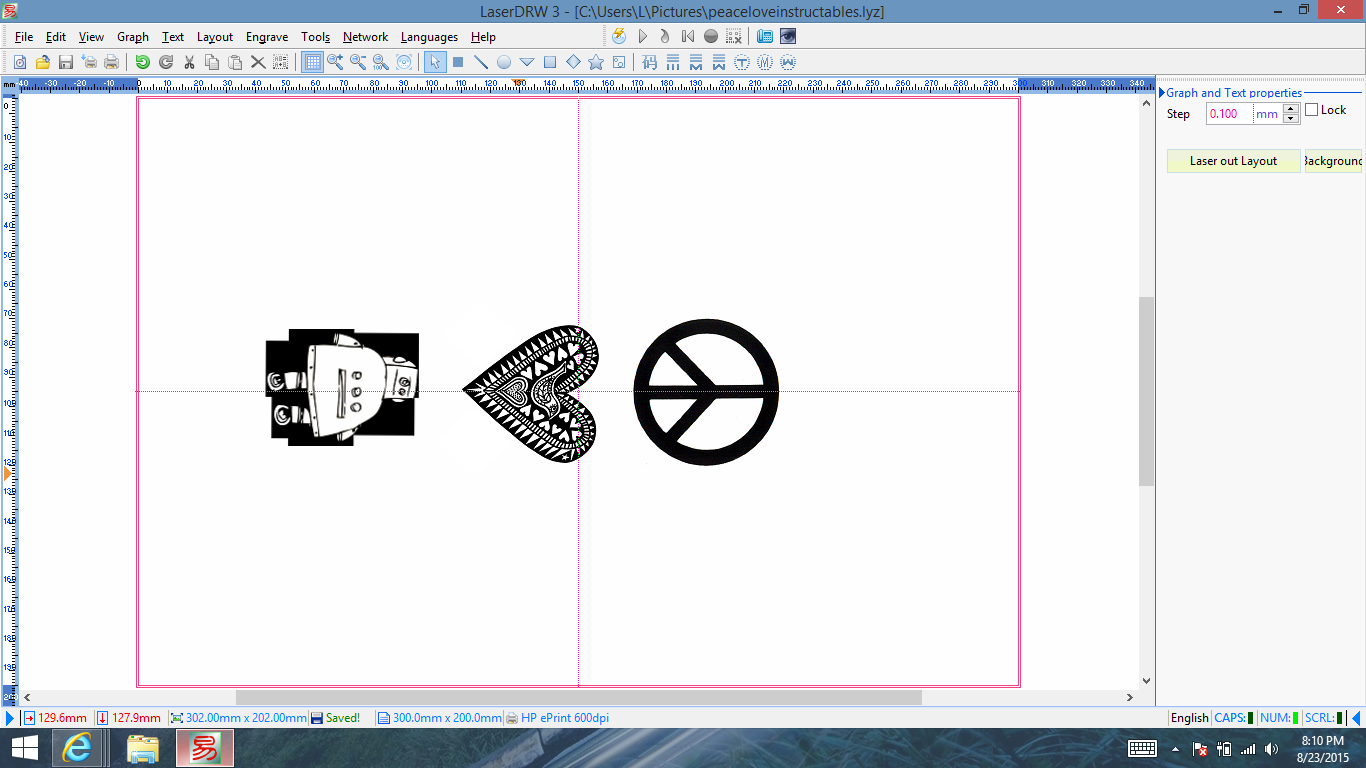
Task: Select the peace sign image
Action: (706, 392)
